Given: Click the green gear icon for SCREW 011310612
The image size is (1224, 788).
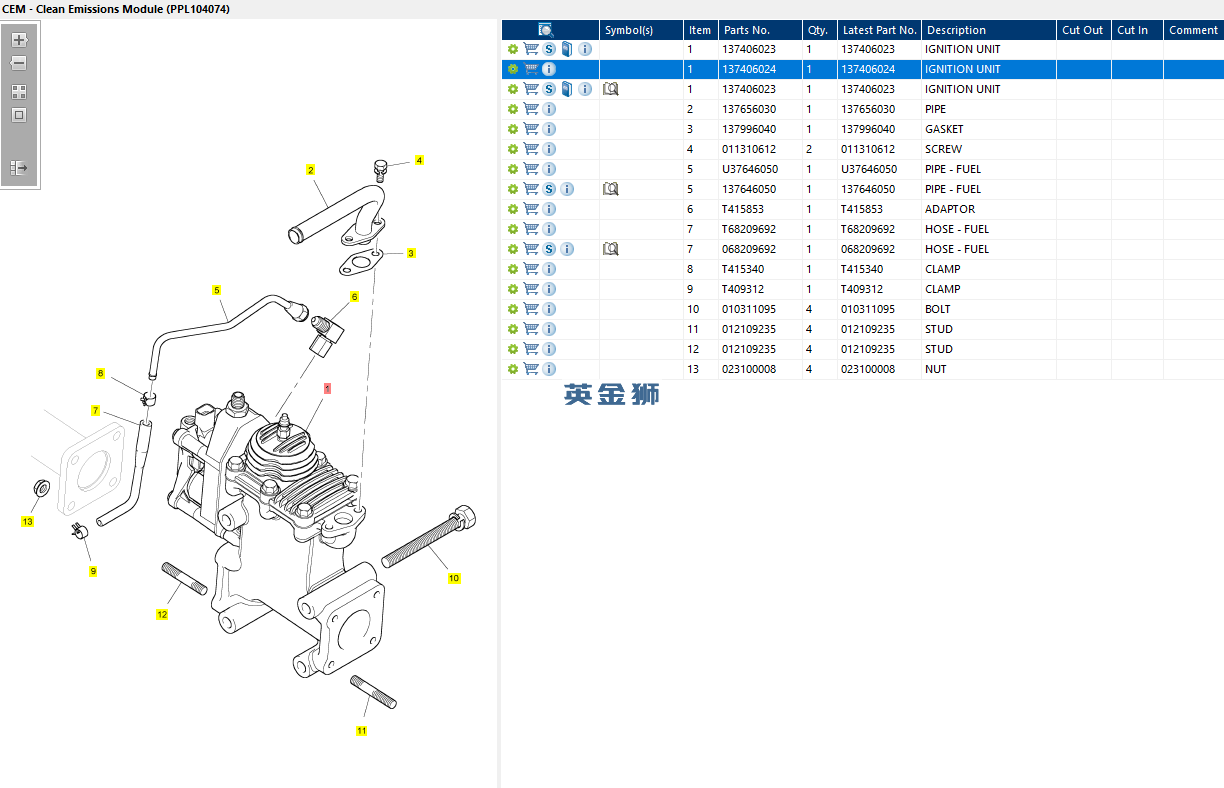Looking at the screenshot, I should pyautogui.click(x=513, y=149).
